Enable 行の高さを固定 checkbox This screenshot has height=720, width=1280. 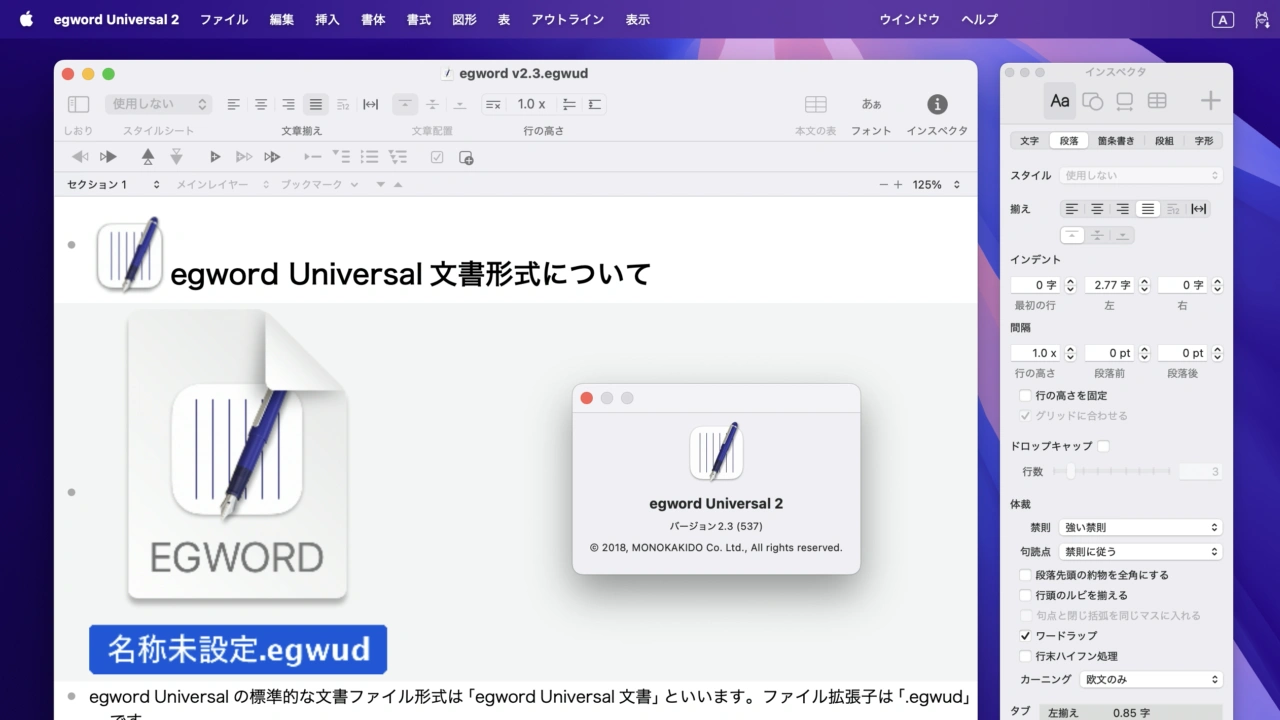[x=1025, y=396]
